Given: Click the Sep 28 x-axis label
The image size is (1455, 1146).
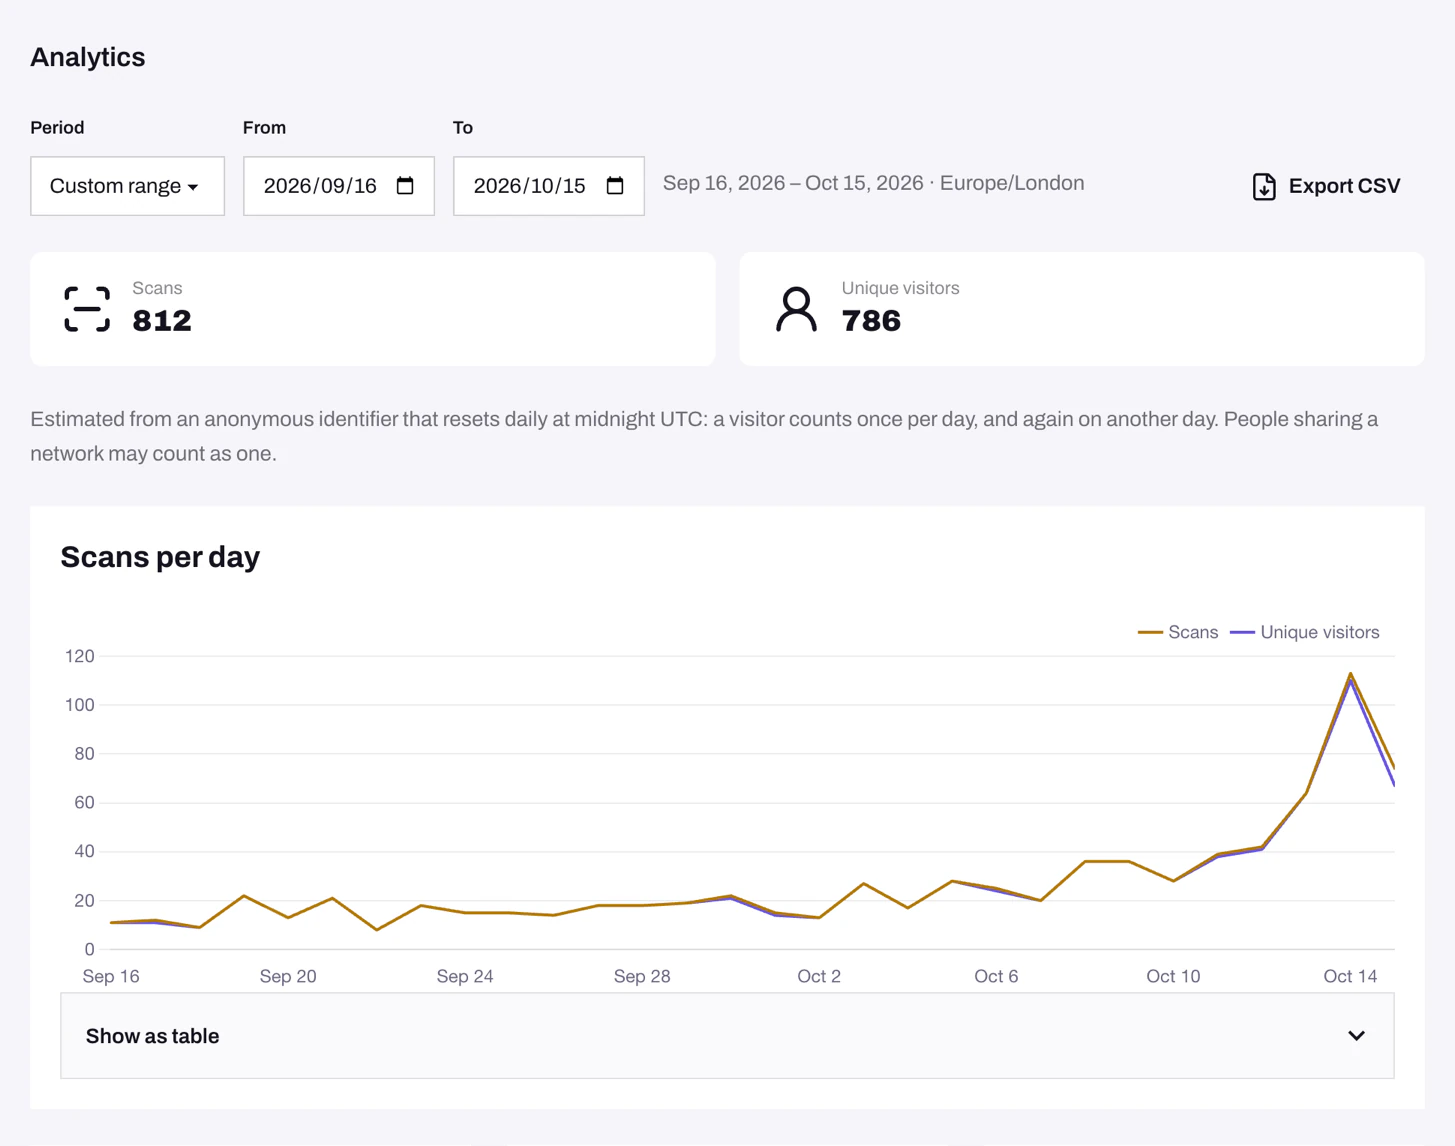Looking at the screenshot, I should [642, 976].
